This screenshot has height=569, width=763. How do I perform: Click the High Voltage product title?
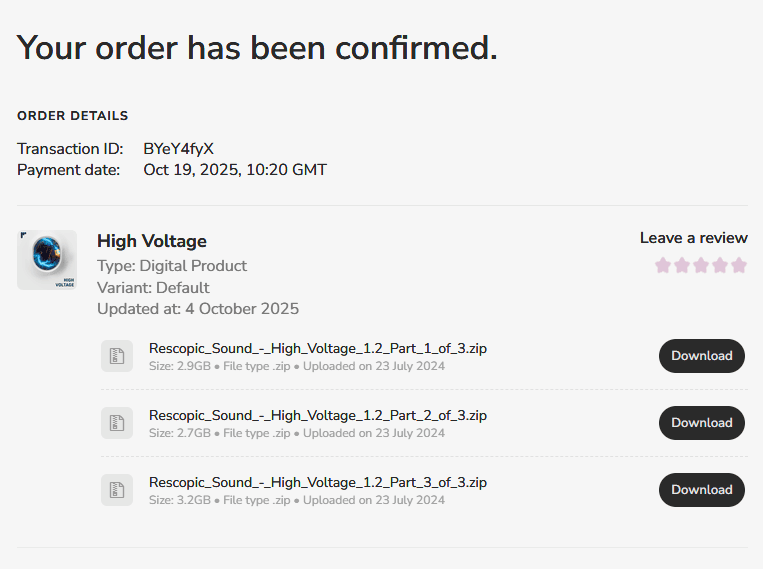click(152, 241)
